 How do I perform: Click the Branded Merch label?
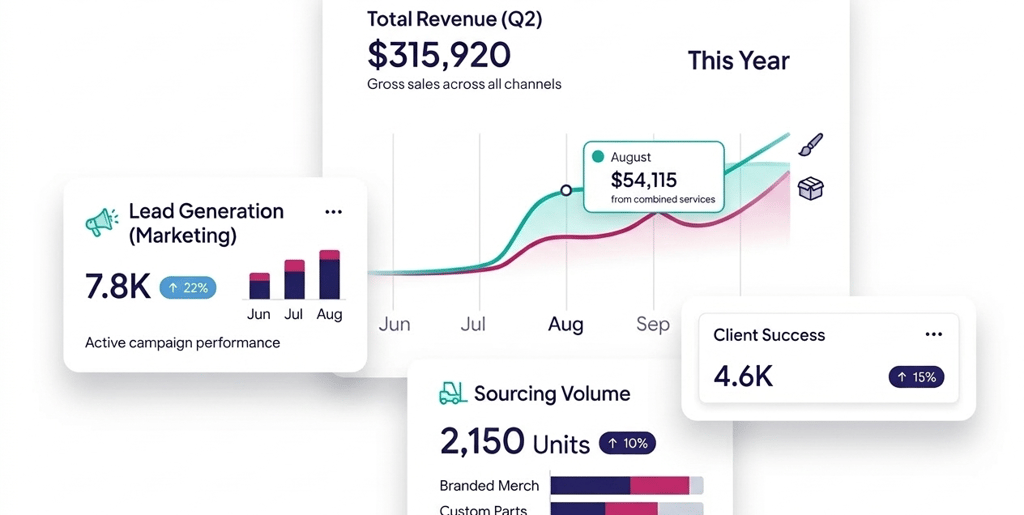pyautogui.click(x=489, y=486)
